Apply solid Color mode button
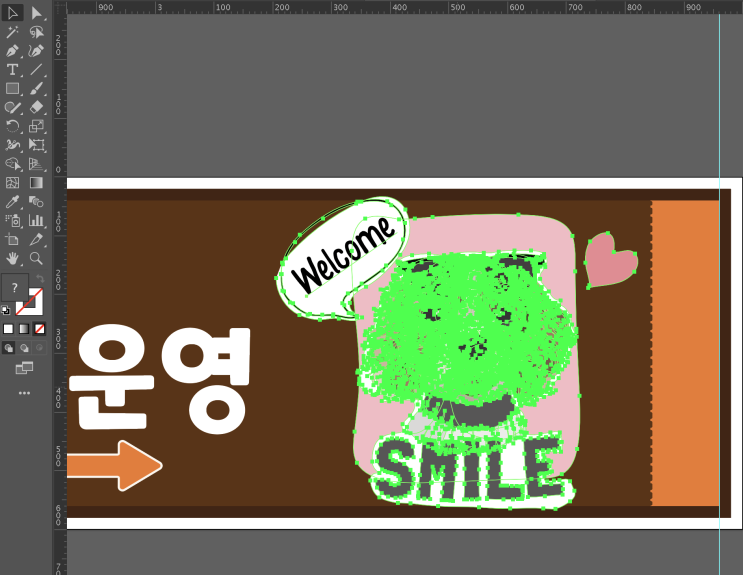This screenshot has height=575, width=743. pyautogui.click(x=8, y=329)
